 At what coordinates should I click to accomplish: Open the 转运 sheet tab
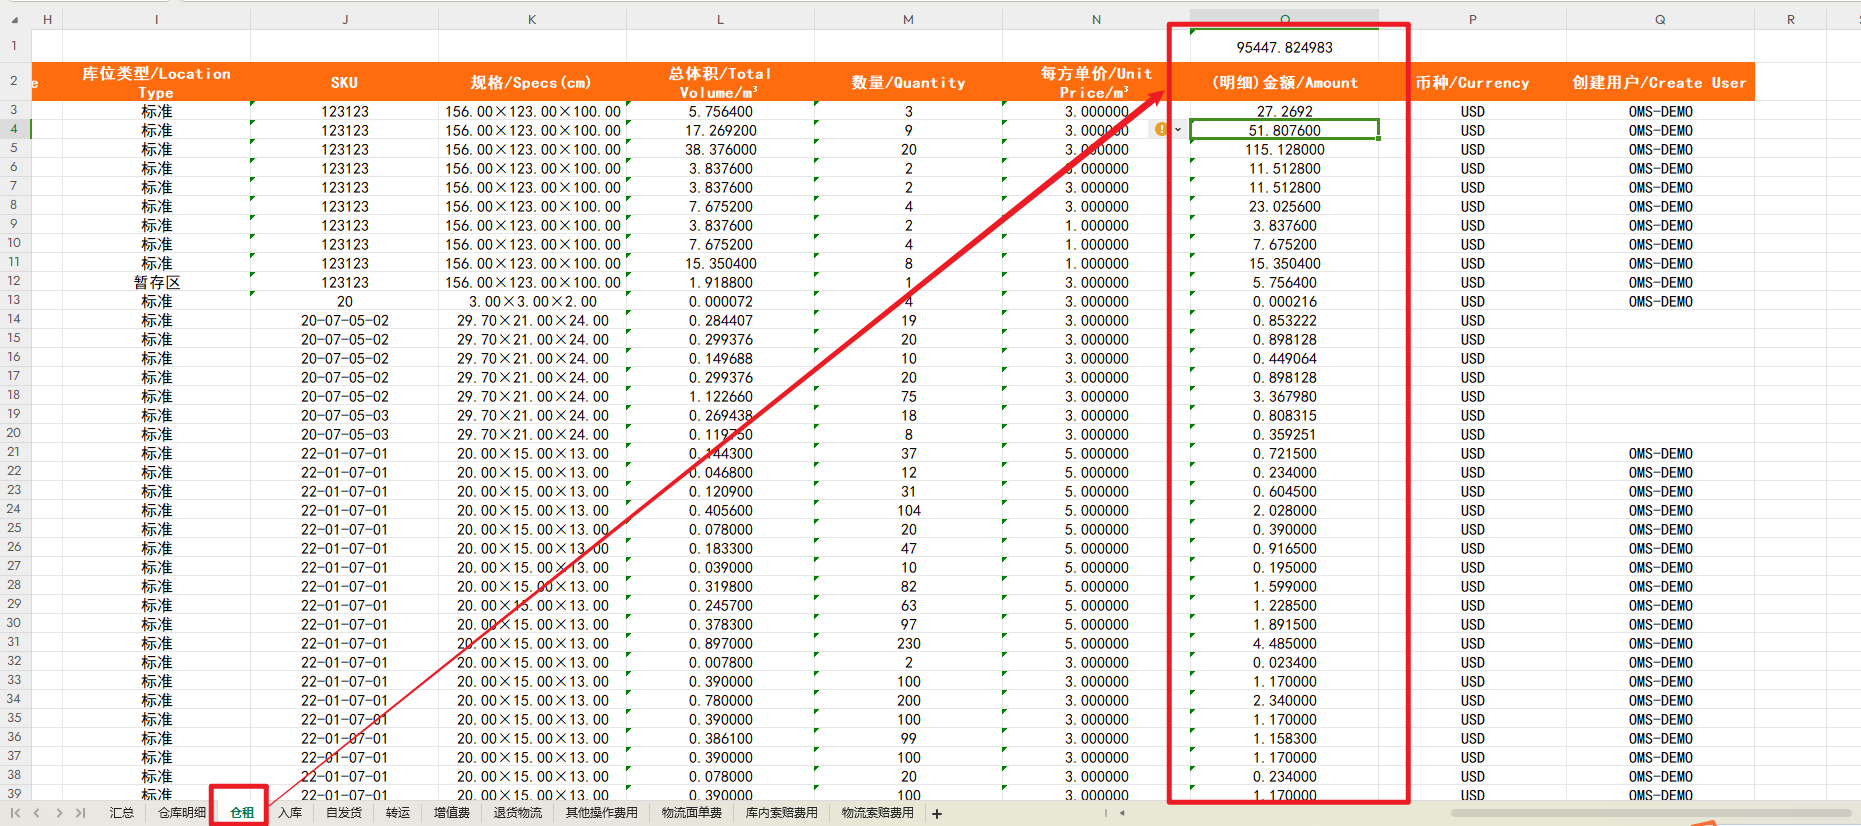(398, 813)
